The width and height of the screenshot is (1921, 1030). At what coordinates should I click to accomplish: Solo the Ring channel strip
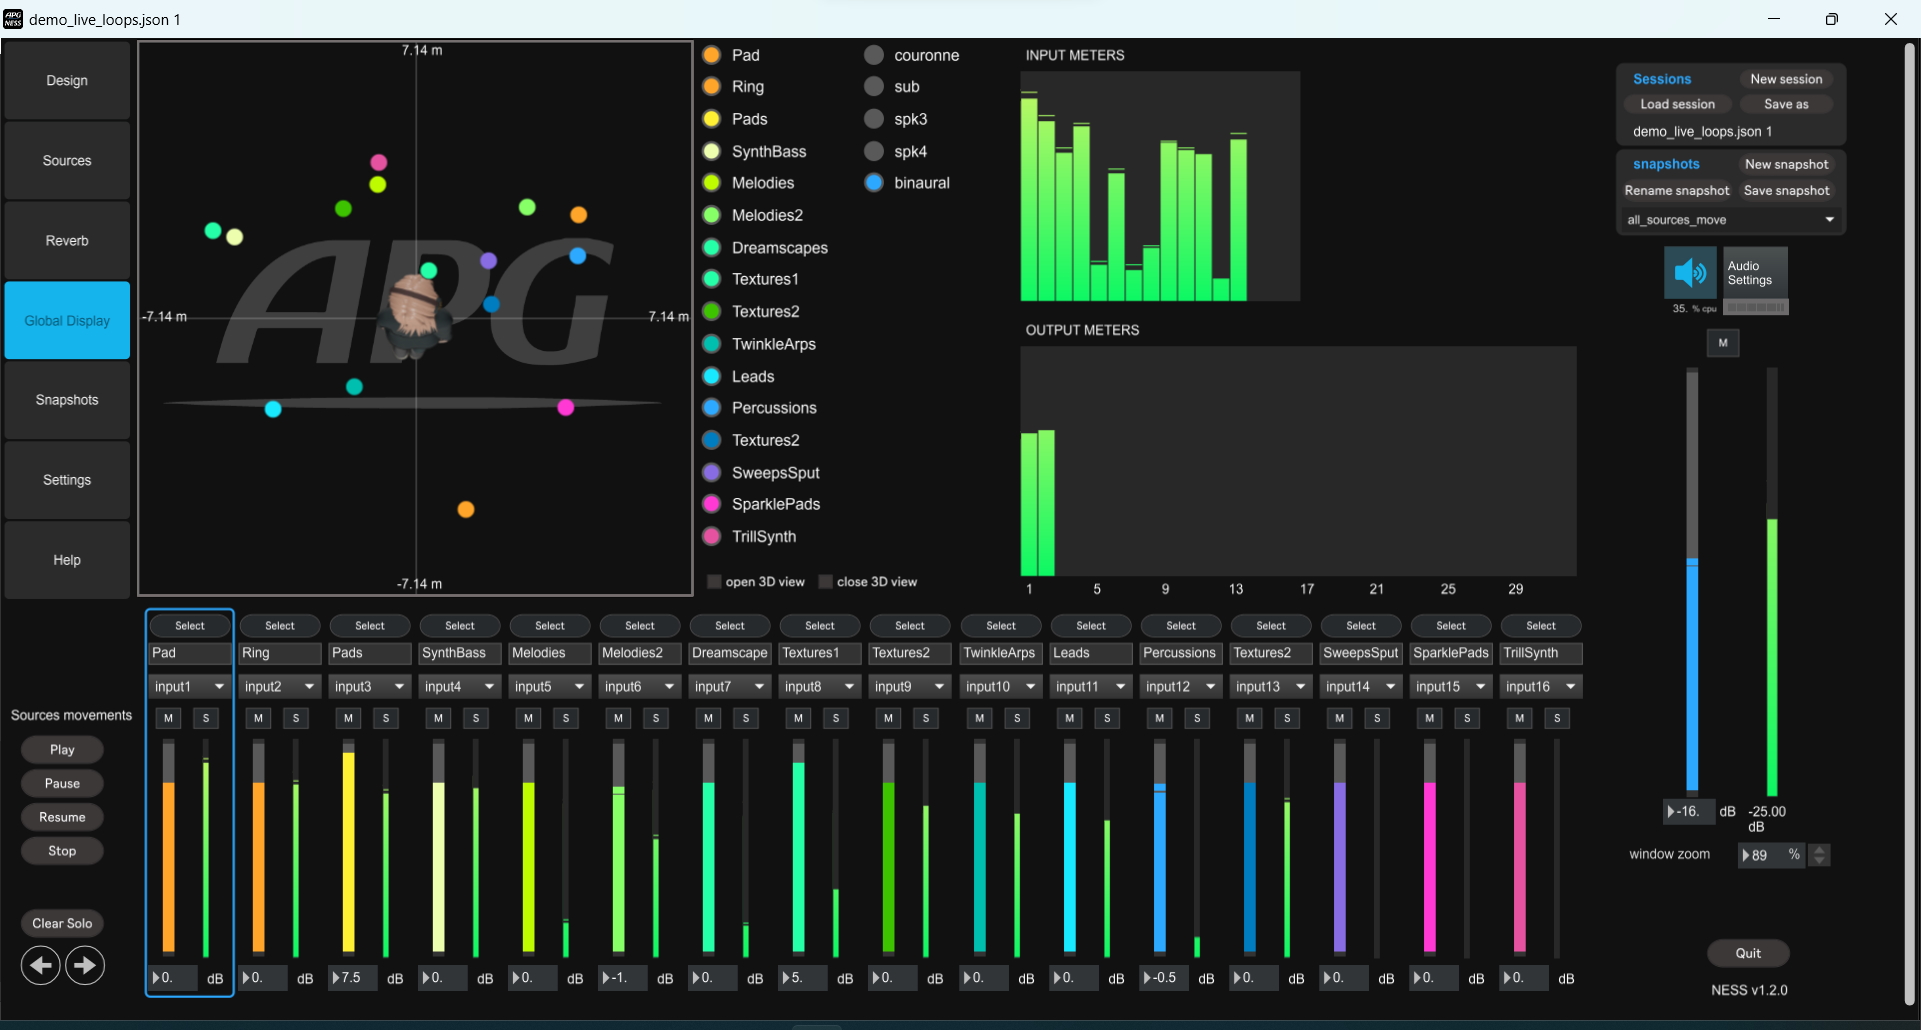(296, 718)
